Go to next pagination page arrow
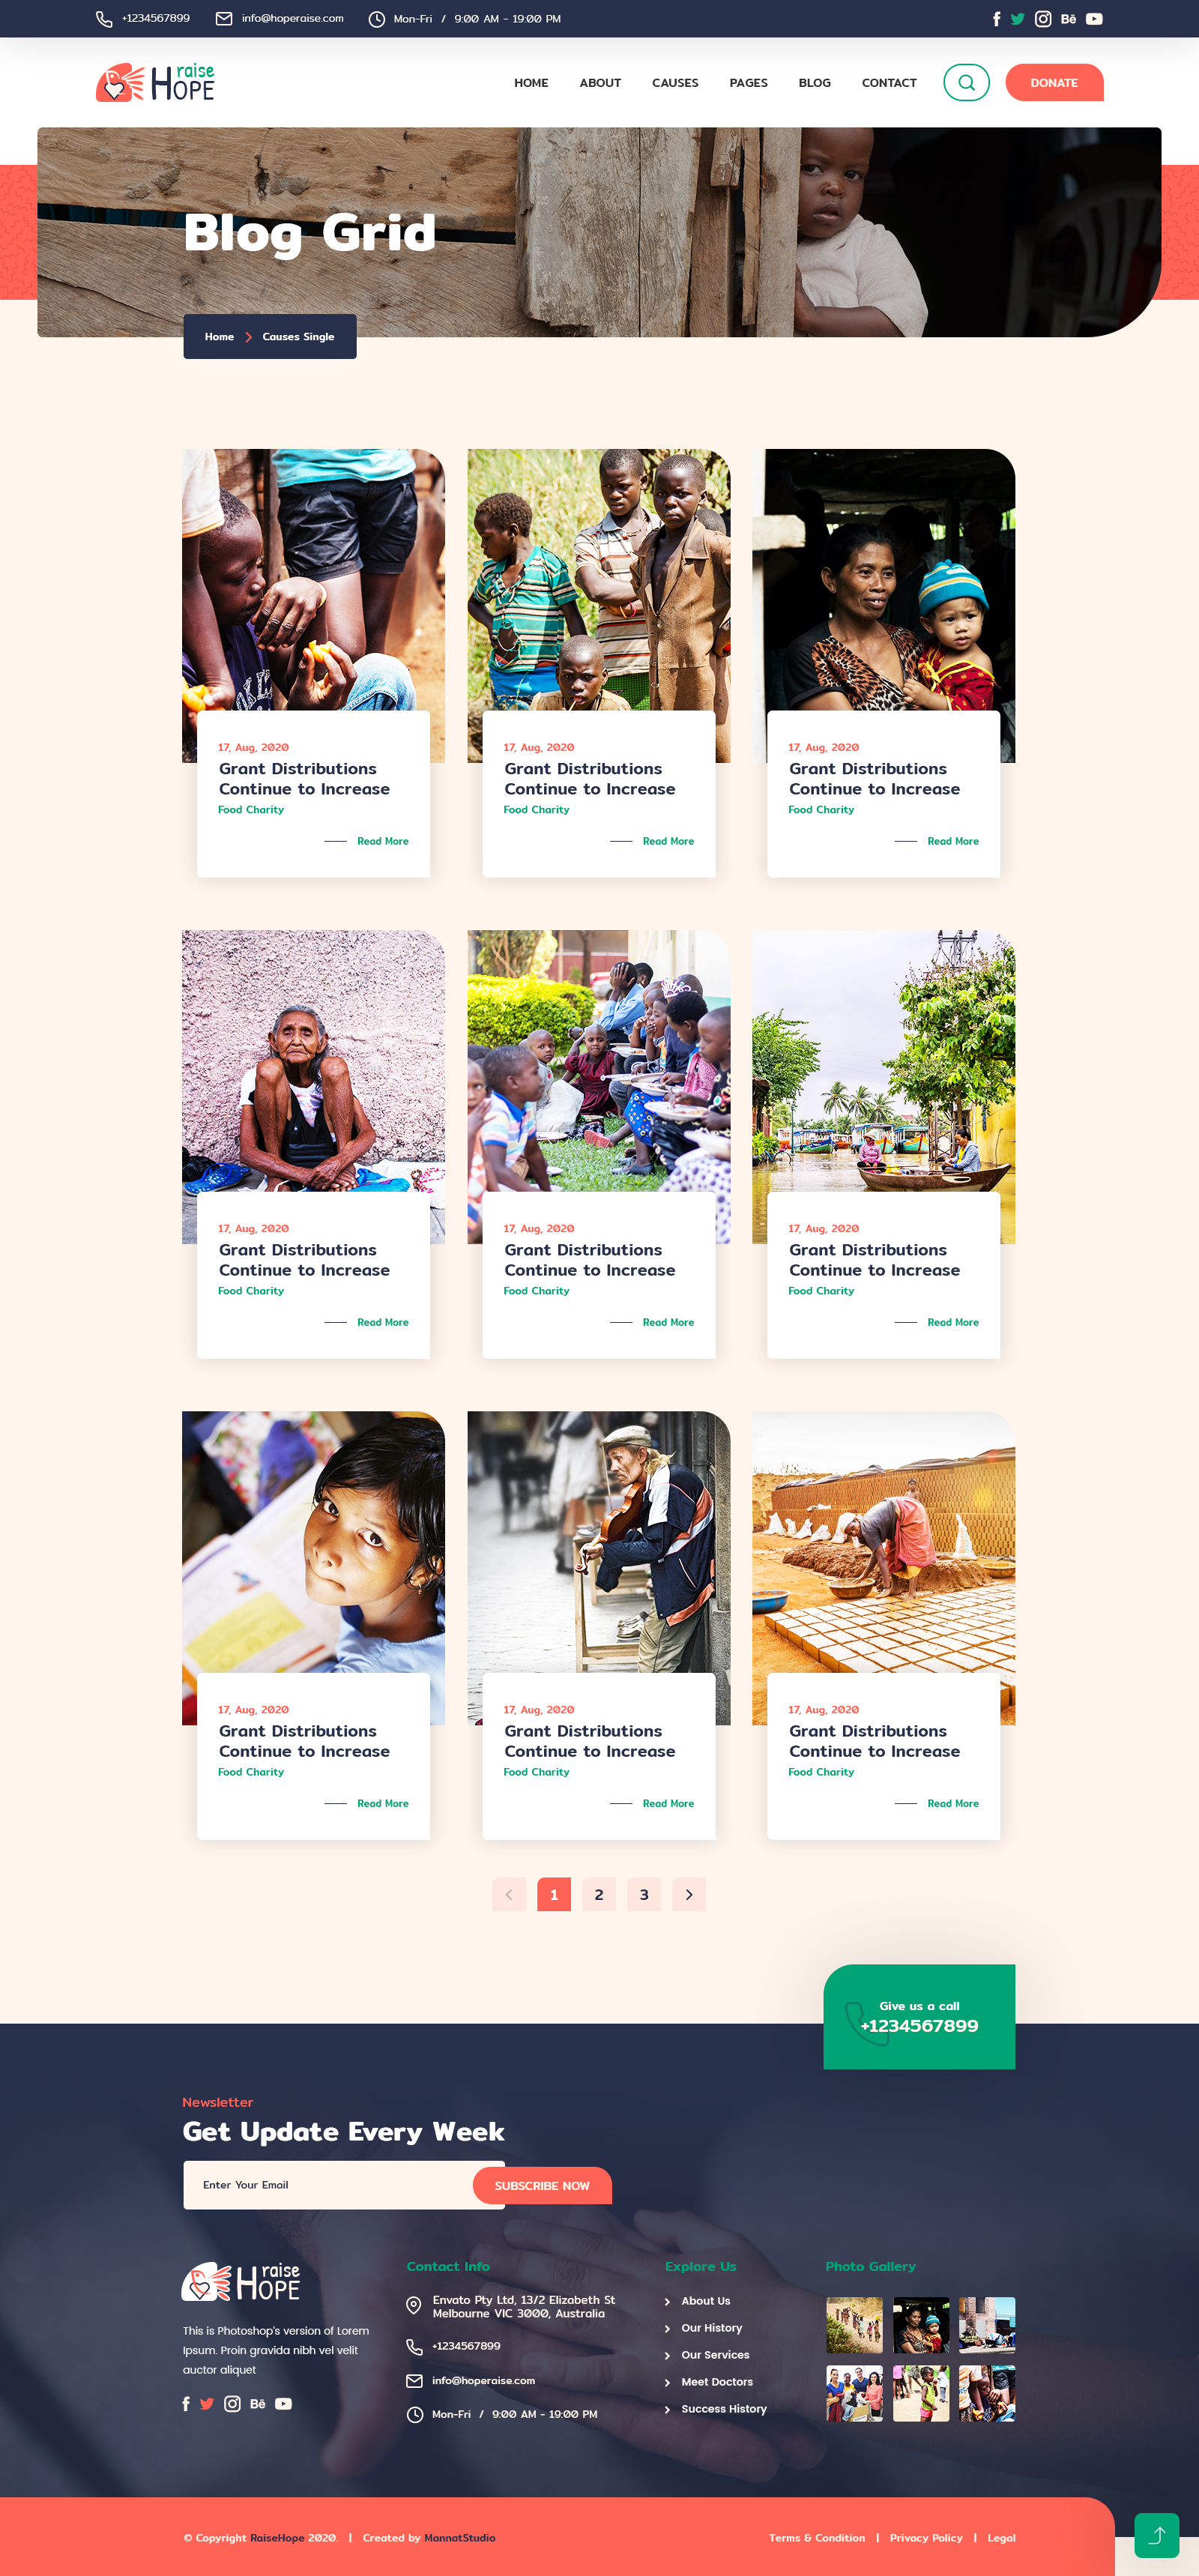The image size is (1199, 2576). coord(689,1894)
